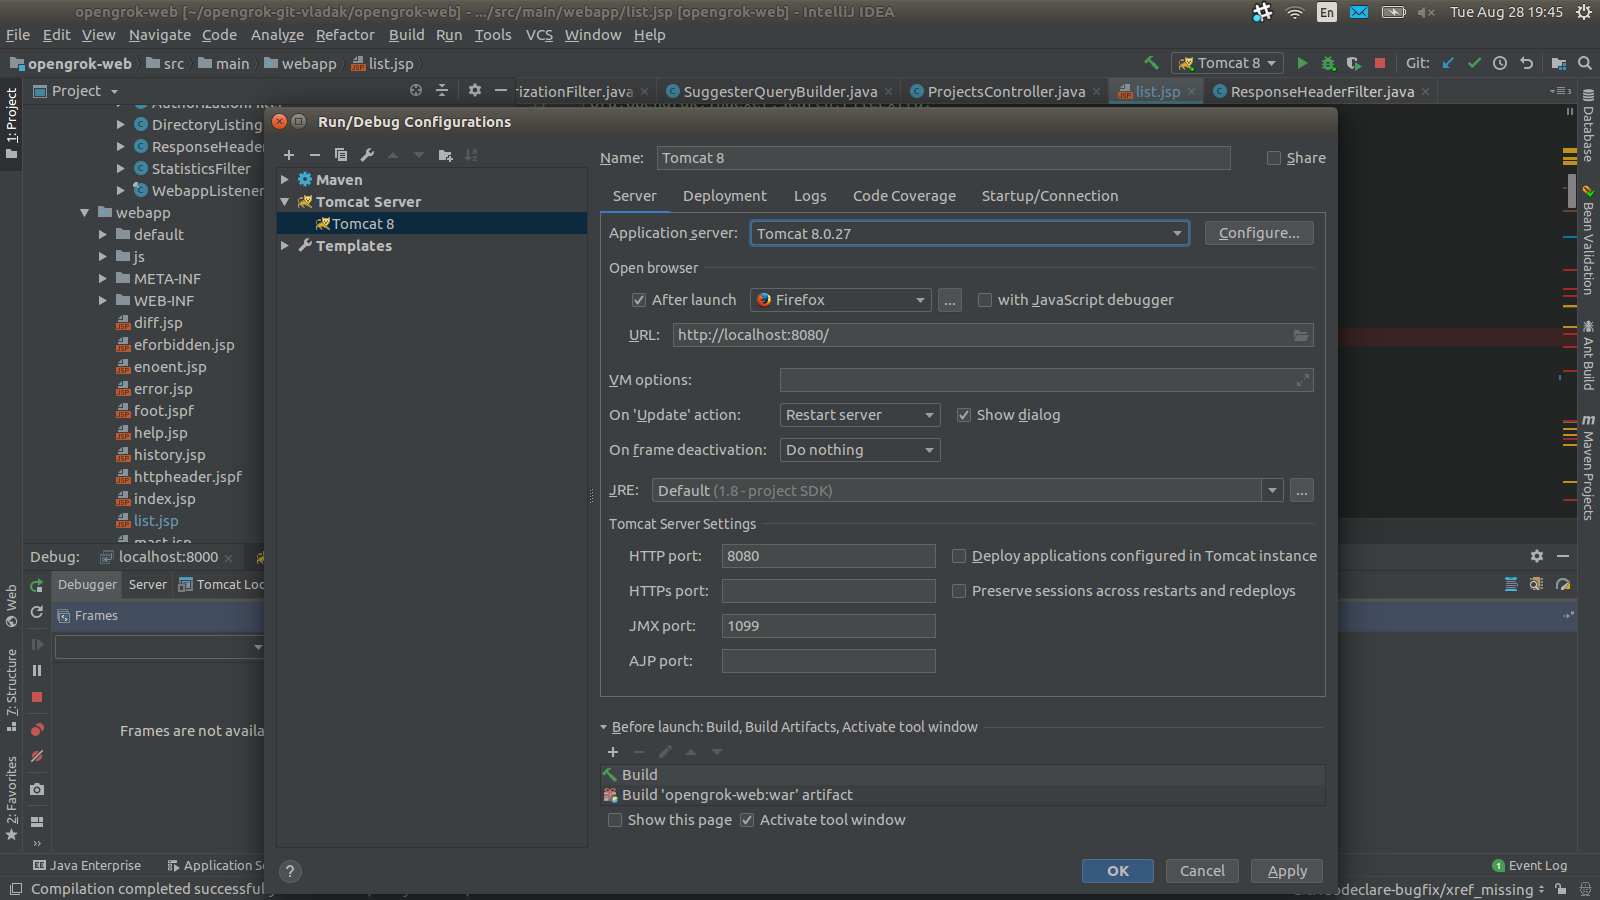The width and height of the screenshot is (1600, 900).
Task: Collapse the Before launch section
Action: (x=604, y=728)
